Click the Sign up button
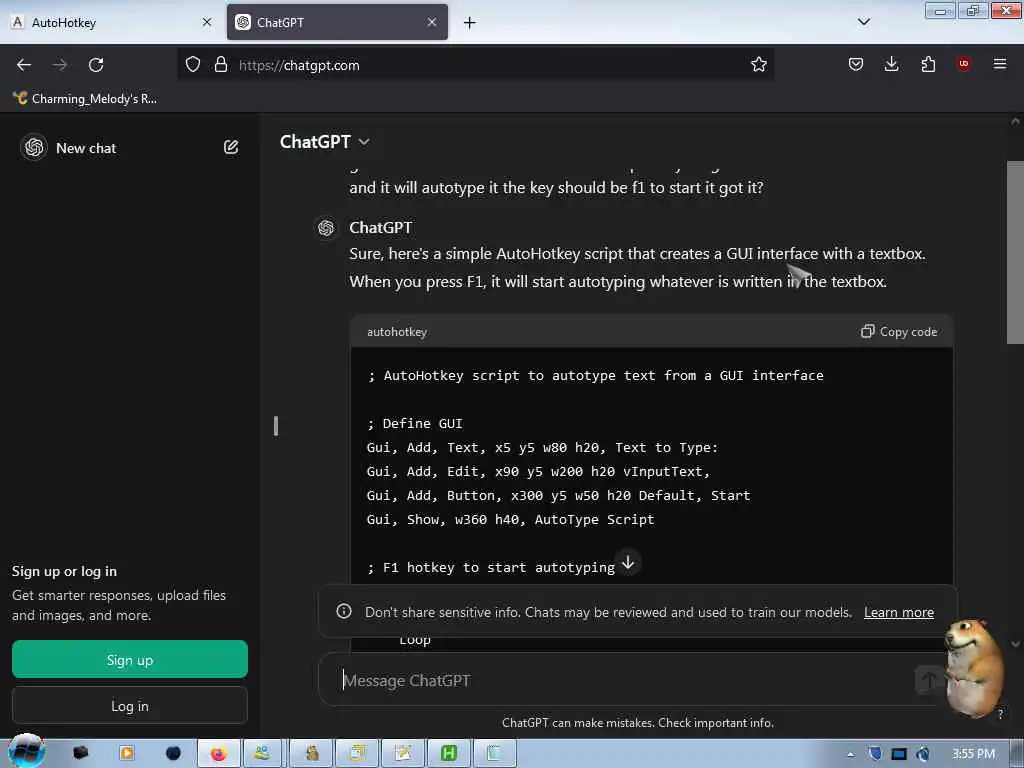This screenshot has width=1024, height=768. (x=130, y=660)
